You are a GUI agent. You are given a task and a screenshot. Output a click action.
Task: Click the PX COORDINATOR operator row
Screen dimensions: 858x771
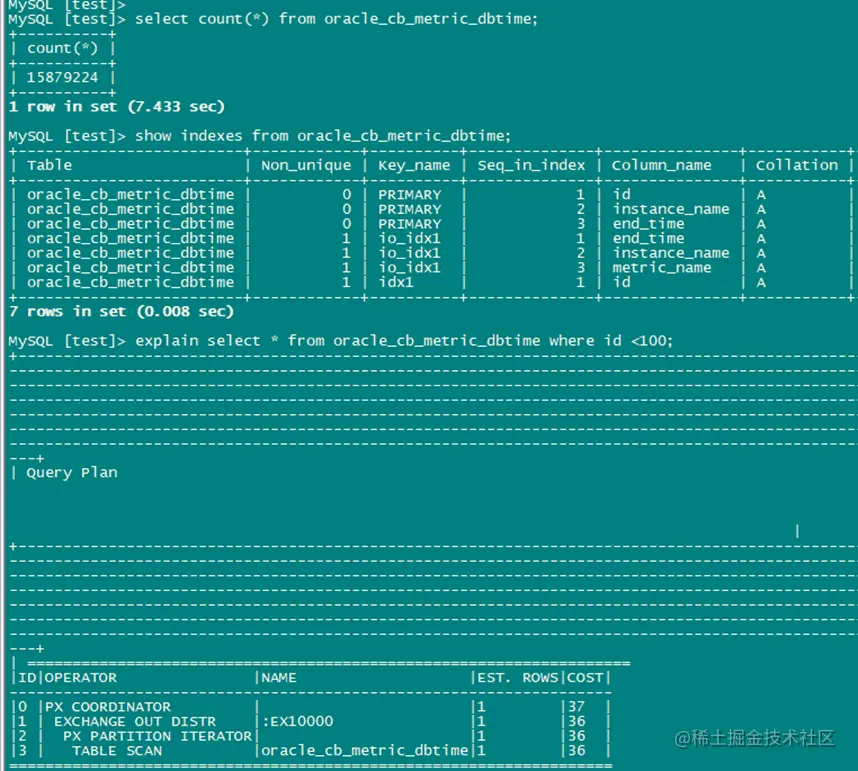[108, 707]
